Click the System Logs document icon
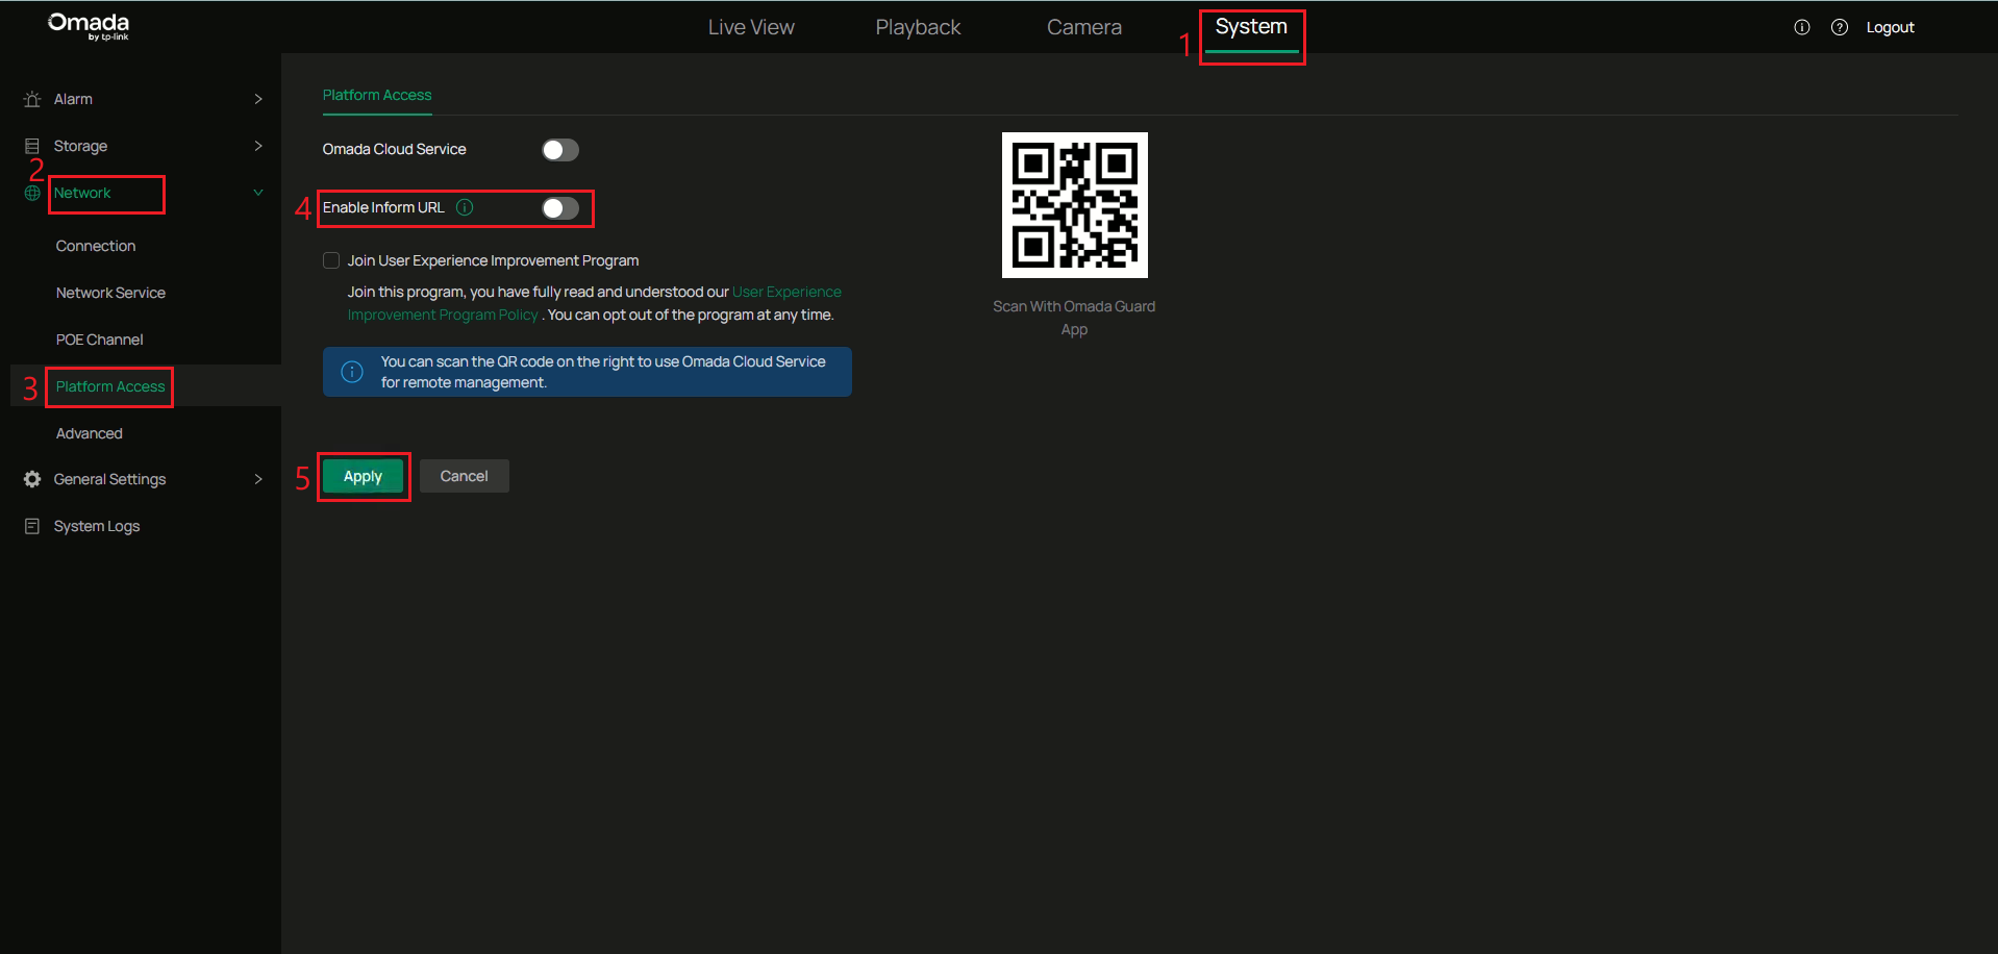This screenshot has width=1998, height=954. coord(32,526)
